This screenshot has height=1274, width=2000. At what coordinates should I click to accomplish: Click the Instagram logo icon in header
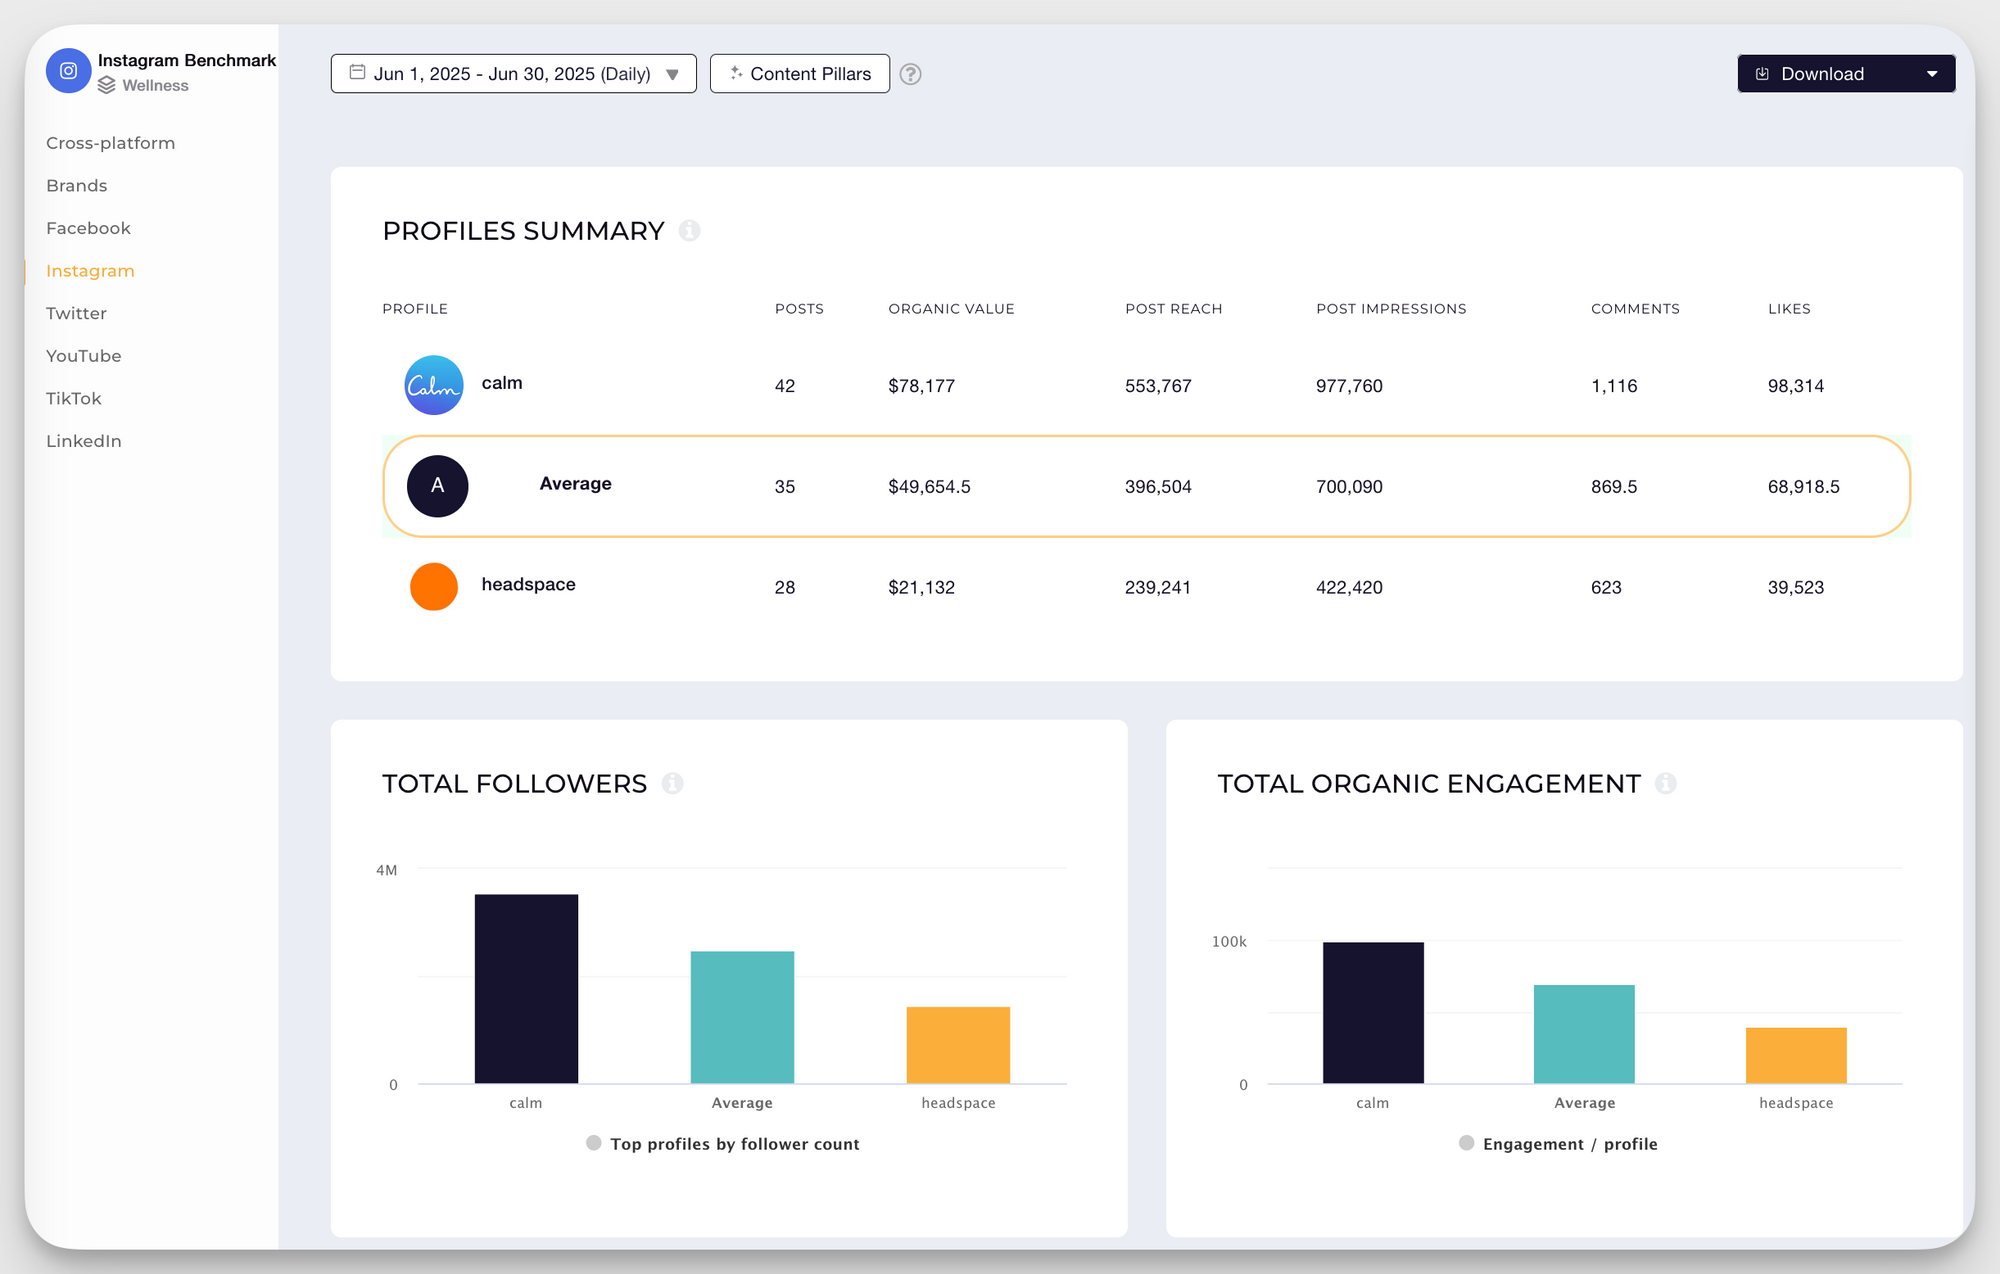(x=68, y=71)
